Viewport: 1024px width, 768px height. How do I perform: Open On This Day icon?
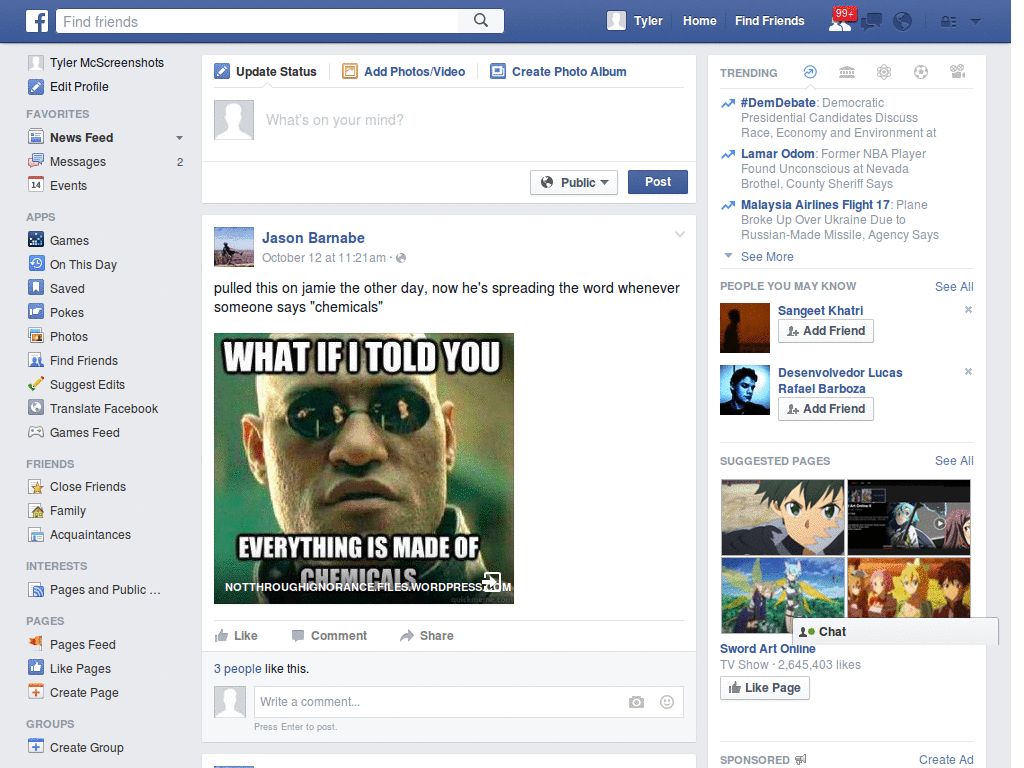point(36,264)
